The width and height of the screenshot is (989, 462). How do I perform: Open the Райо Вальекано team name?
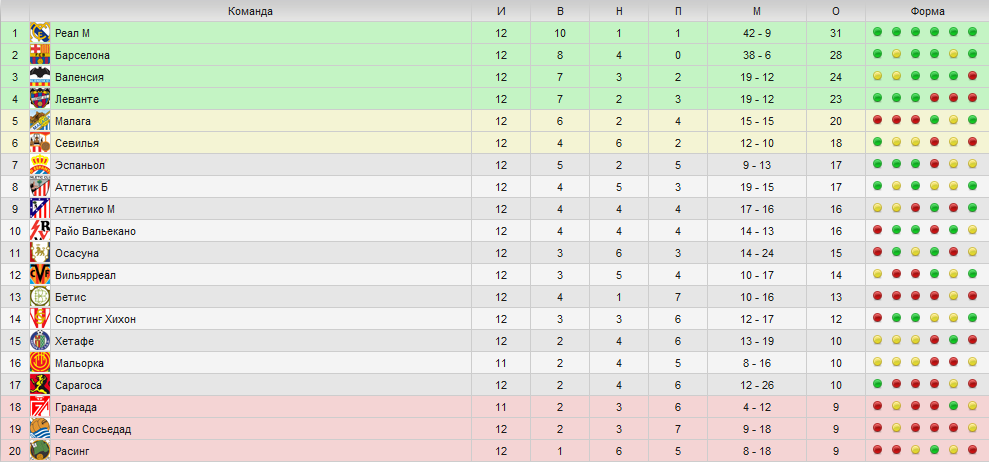pyautogui.click(x=95, y=231)
